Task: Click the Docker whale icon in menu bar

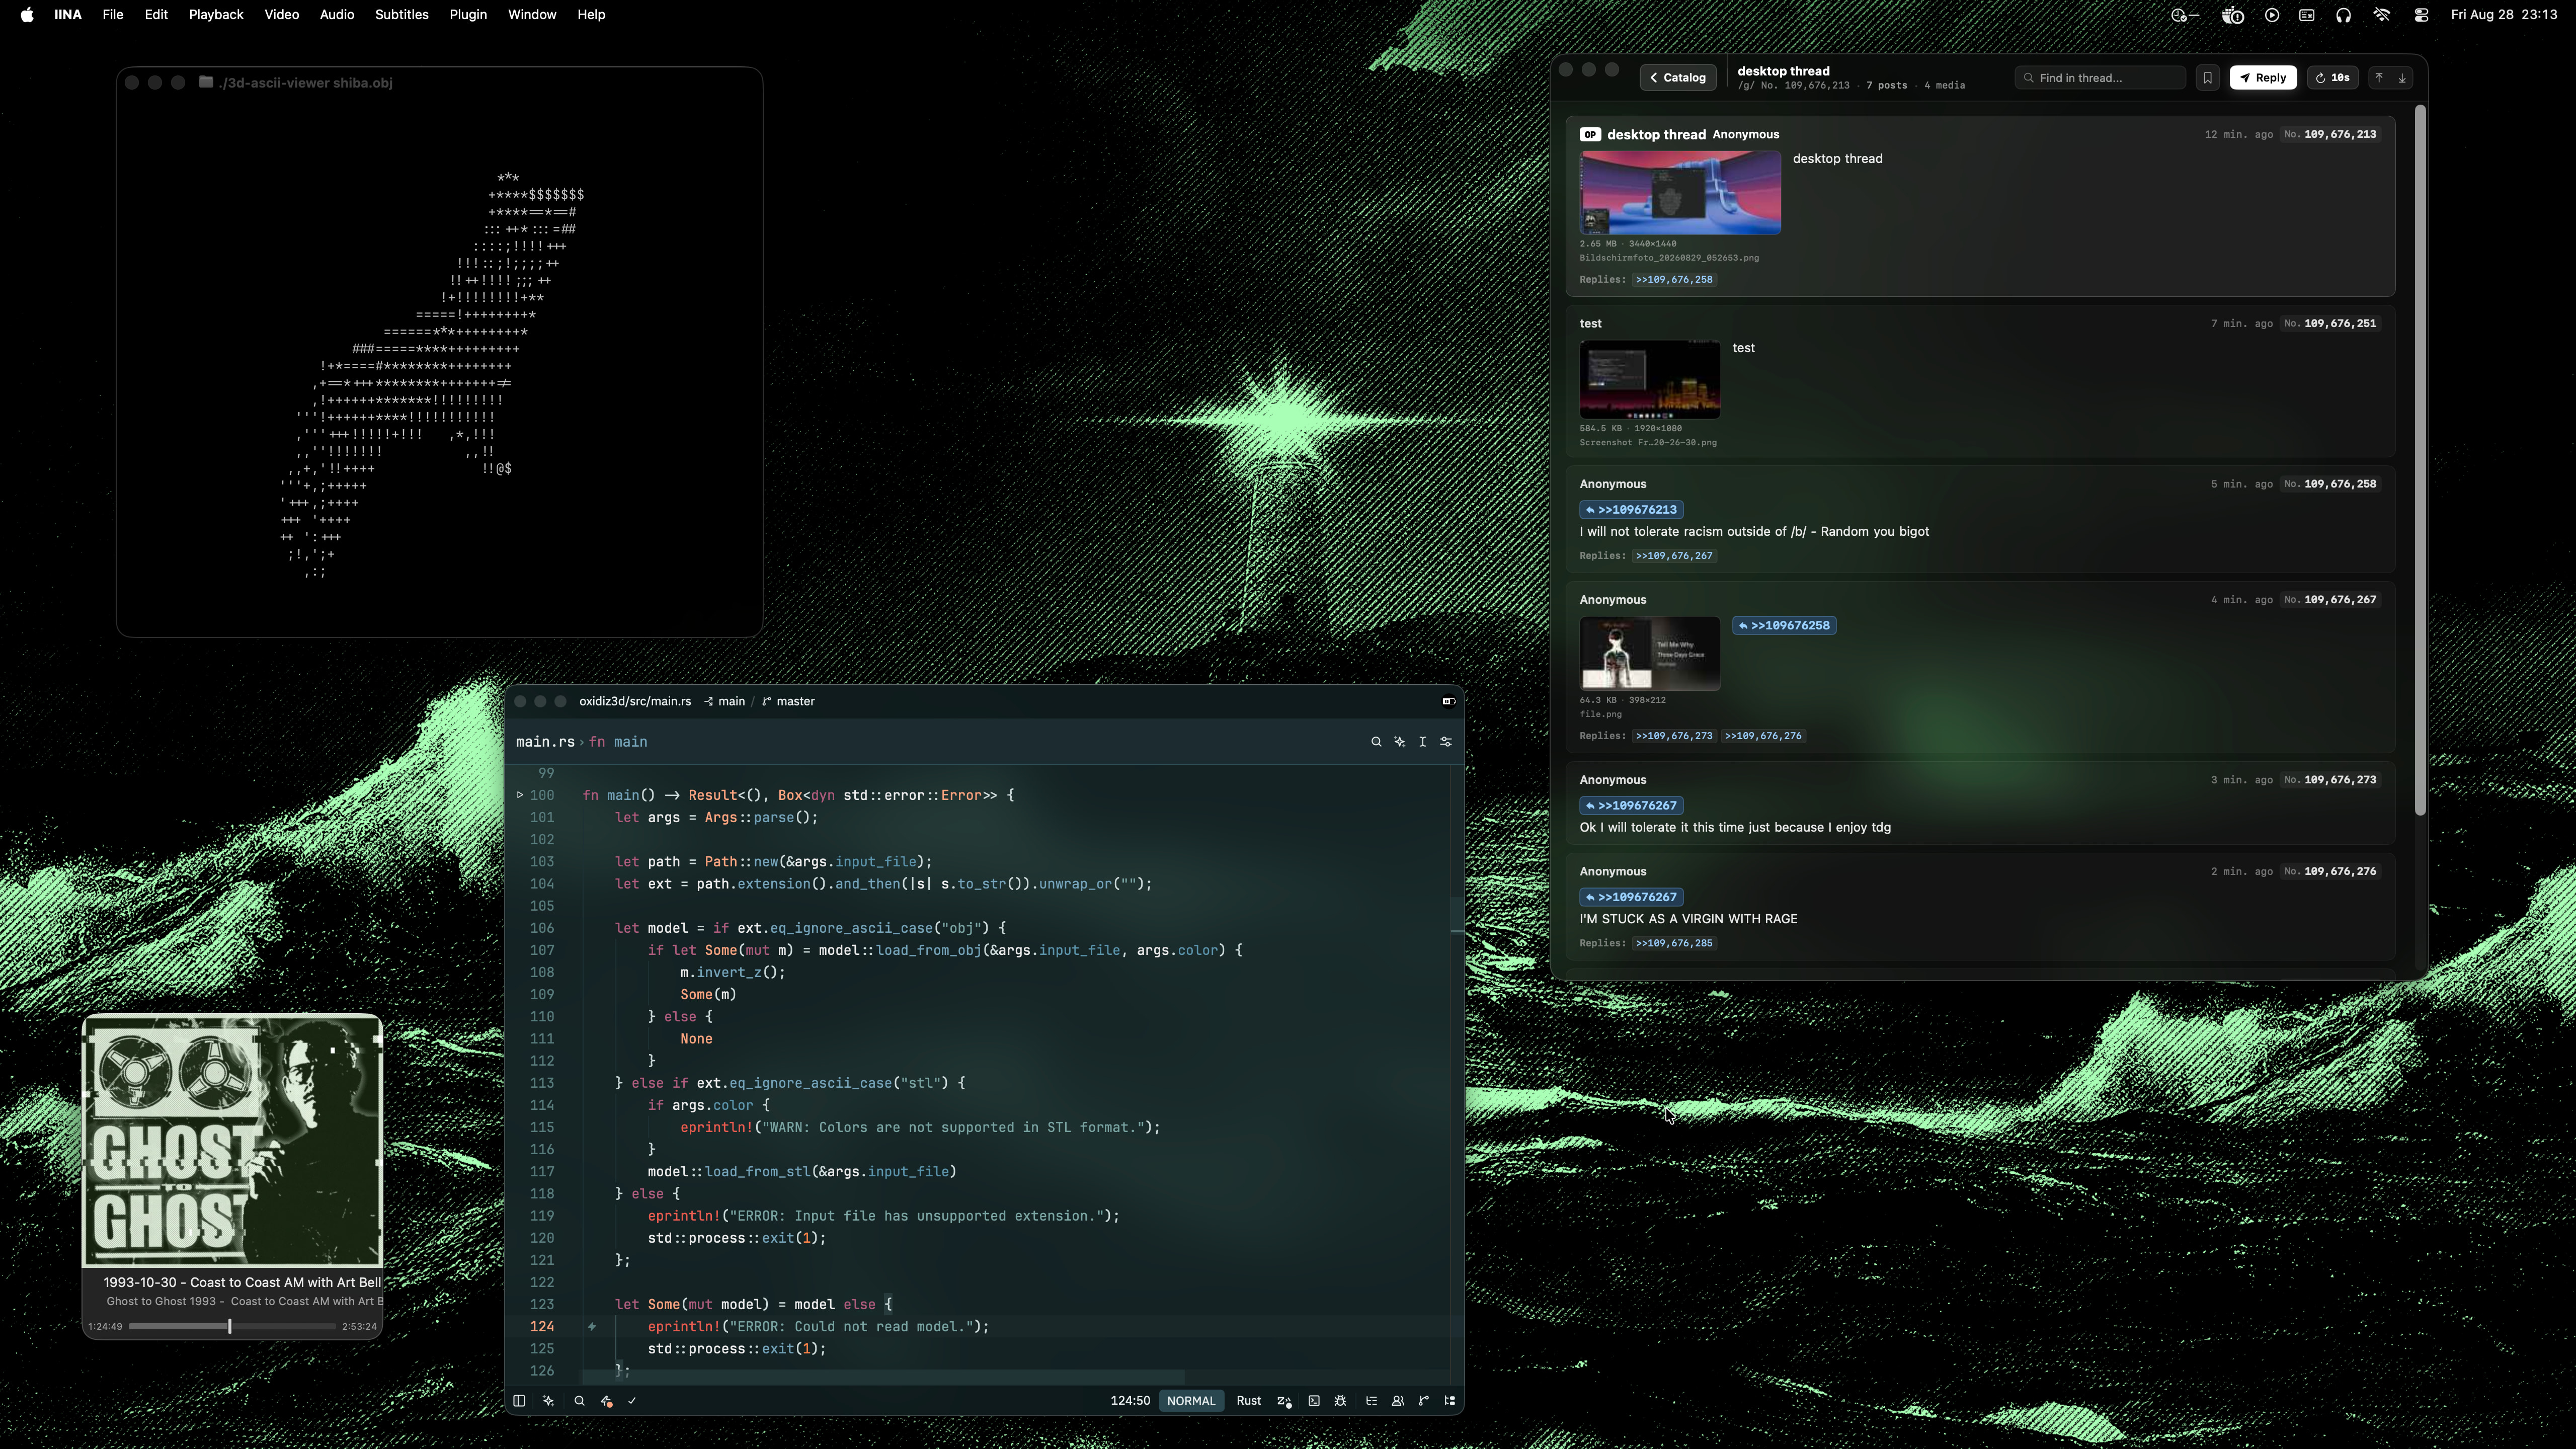Action: point(2233,15)
